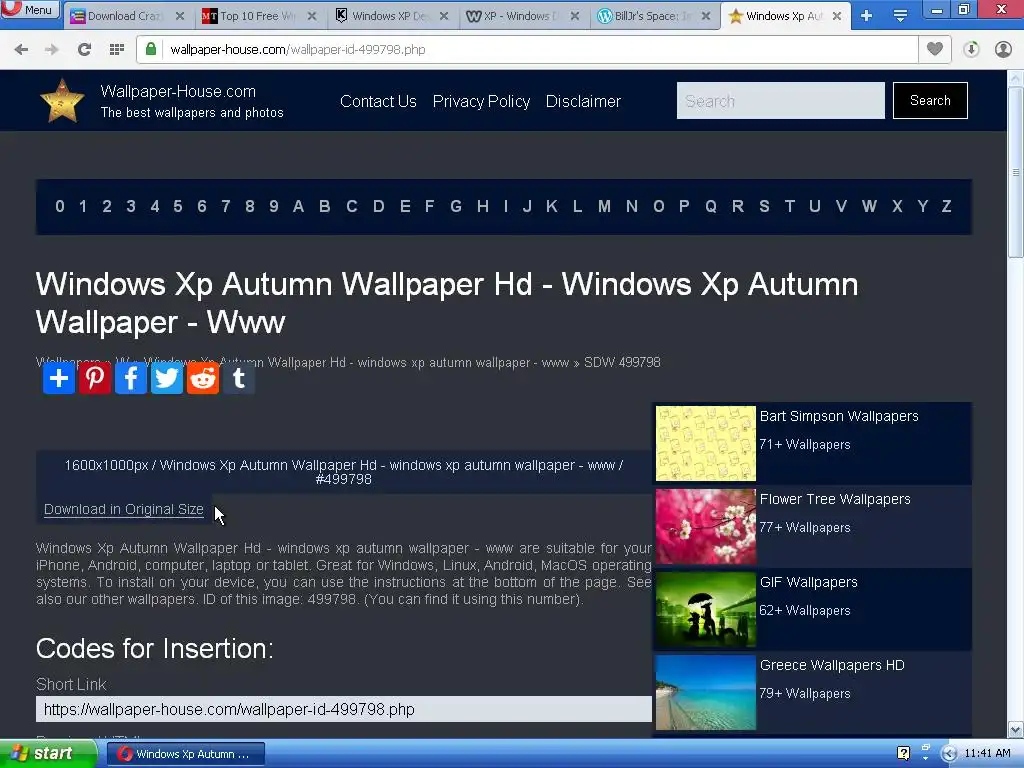Close the BillJr's Space tab
Image resolution: width=1024 pixels, height=768 pixels.
[x=706, y=16]
